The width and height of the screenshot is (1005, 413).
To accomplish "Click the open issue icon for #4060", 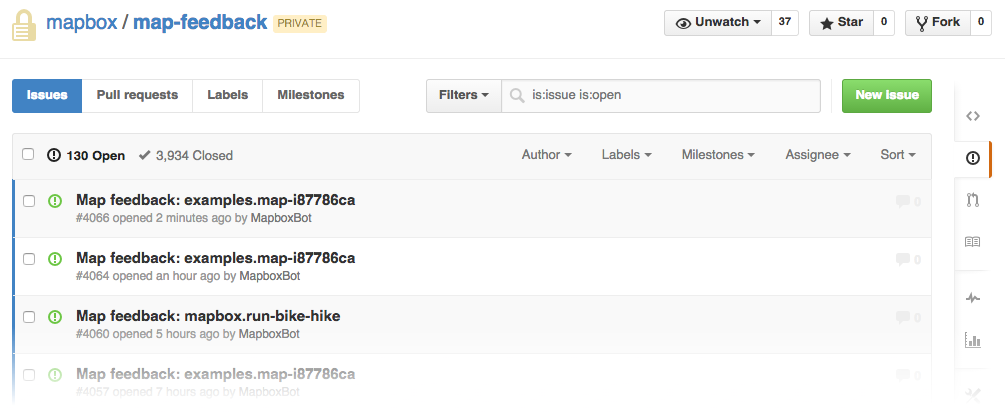I will [55, 316].
